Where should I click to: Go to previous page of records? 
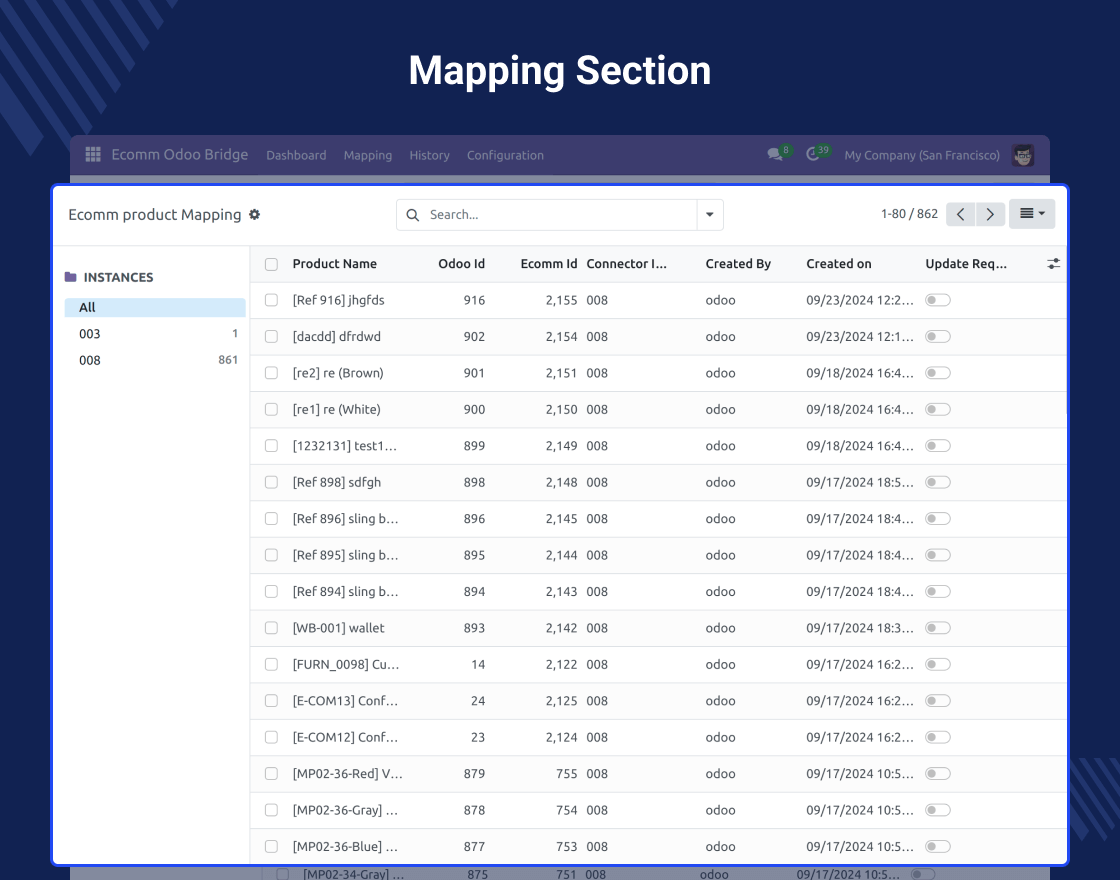[961, 214]
